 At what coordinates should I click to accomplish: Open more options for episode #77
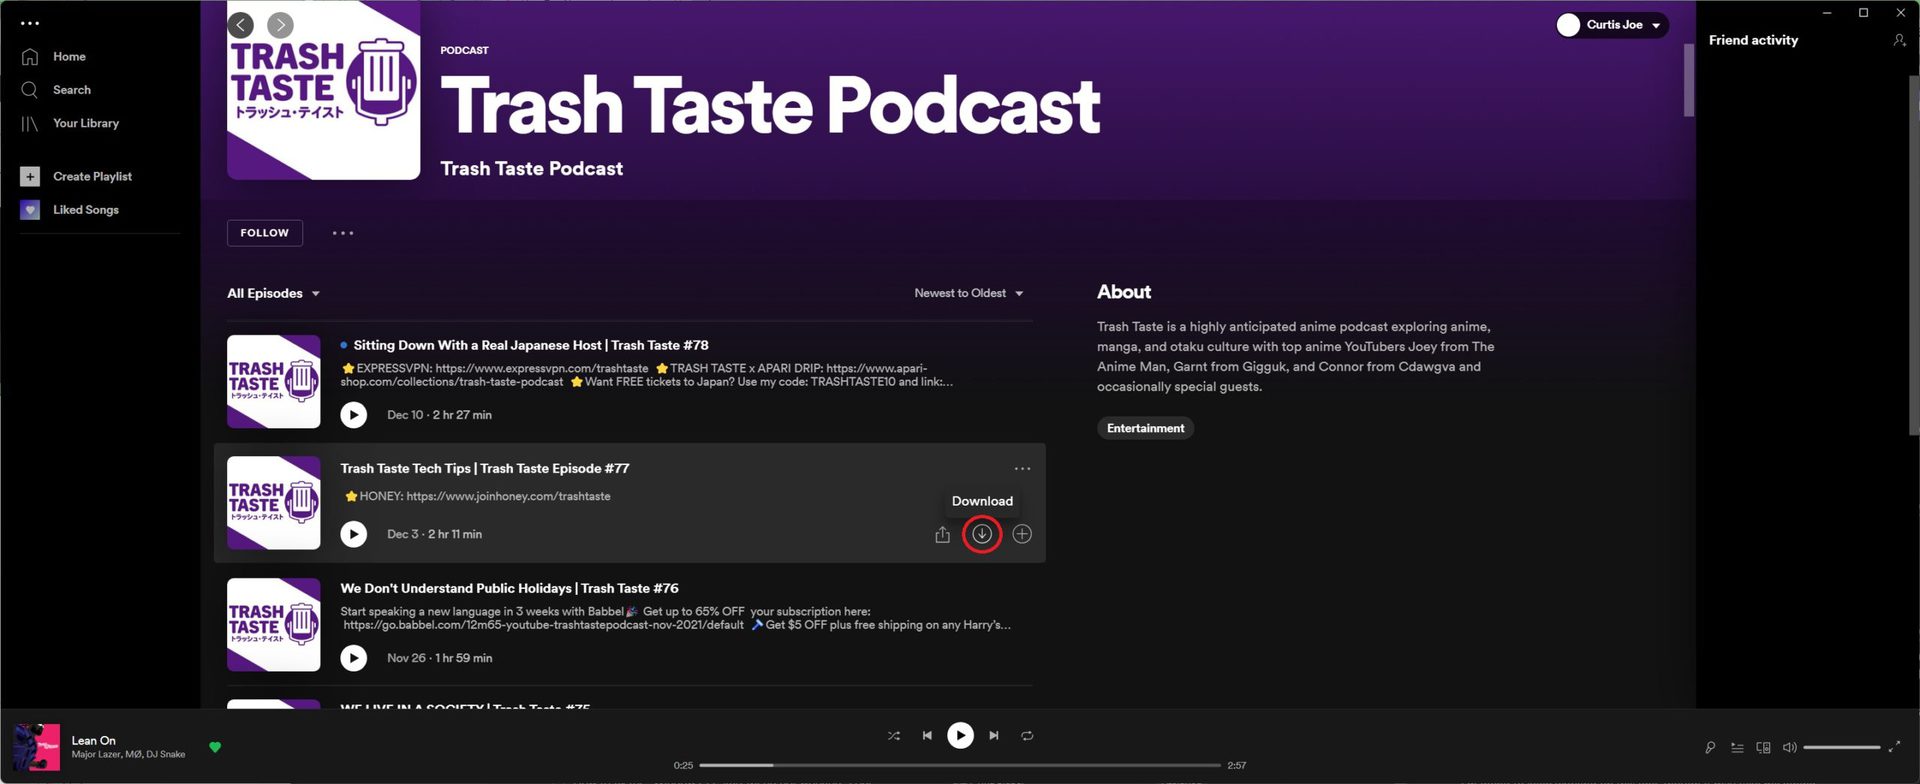1022,469
